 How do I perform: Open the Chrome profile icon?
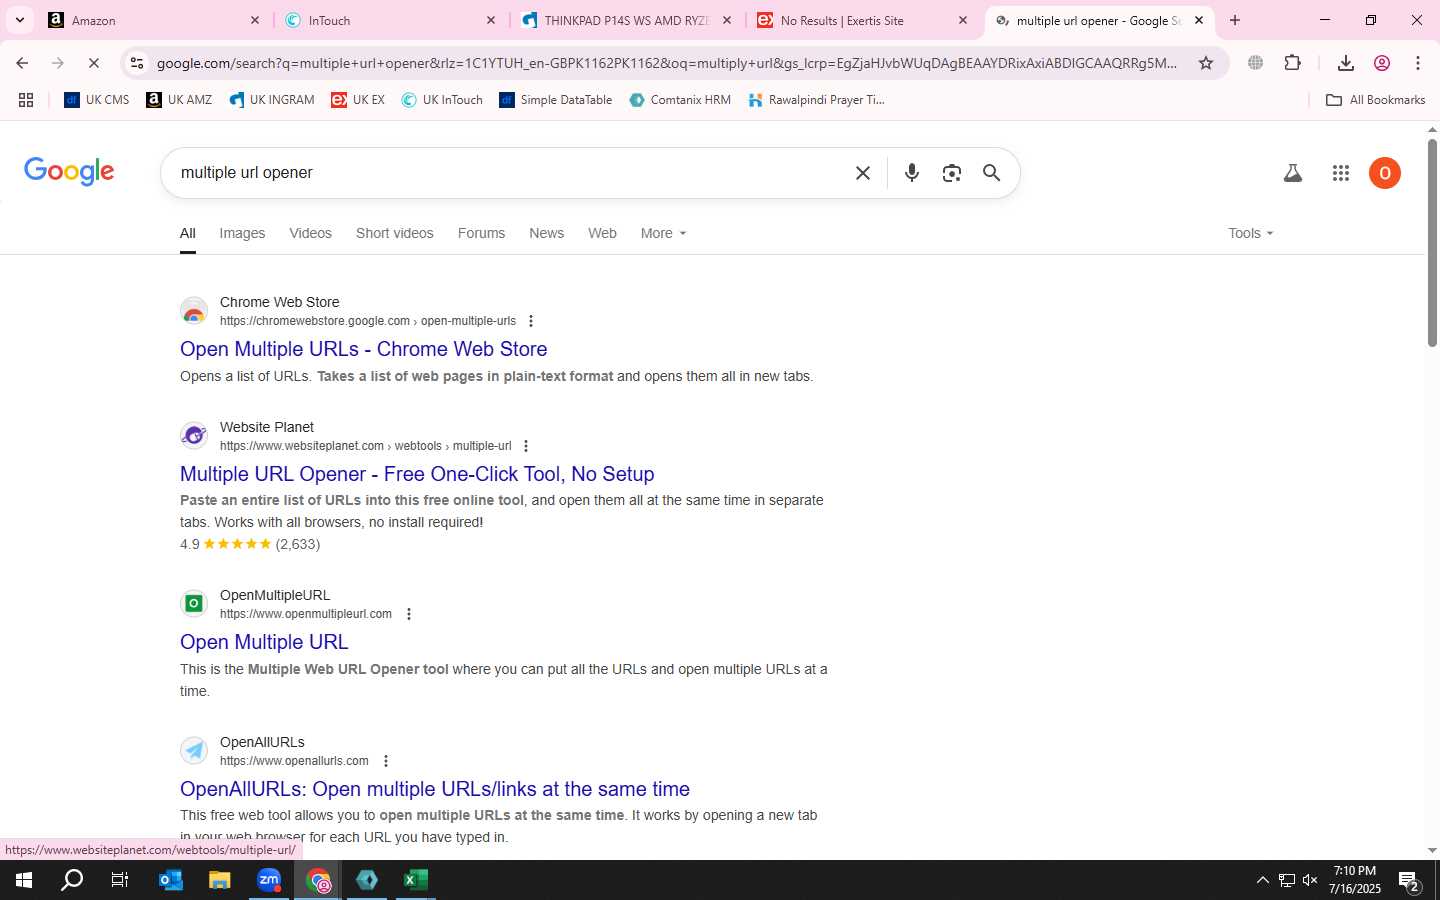point(1382,63)
